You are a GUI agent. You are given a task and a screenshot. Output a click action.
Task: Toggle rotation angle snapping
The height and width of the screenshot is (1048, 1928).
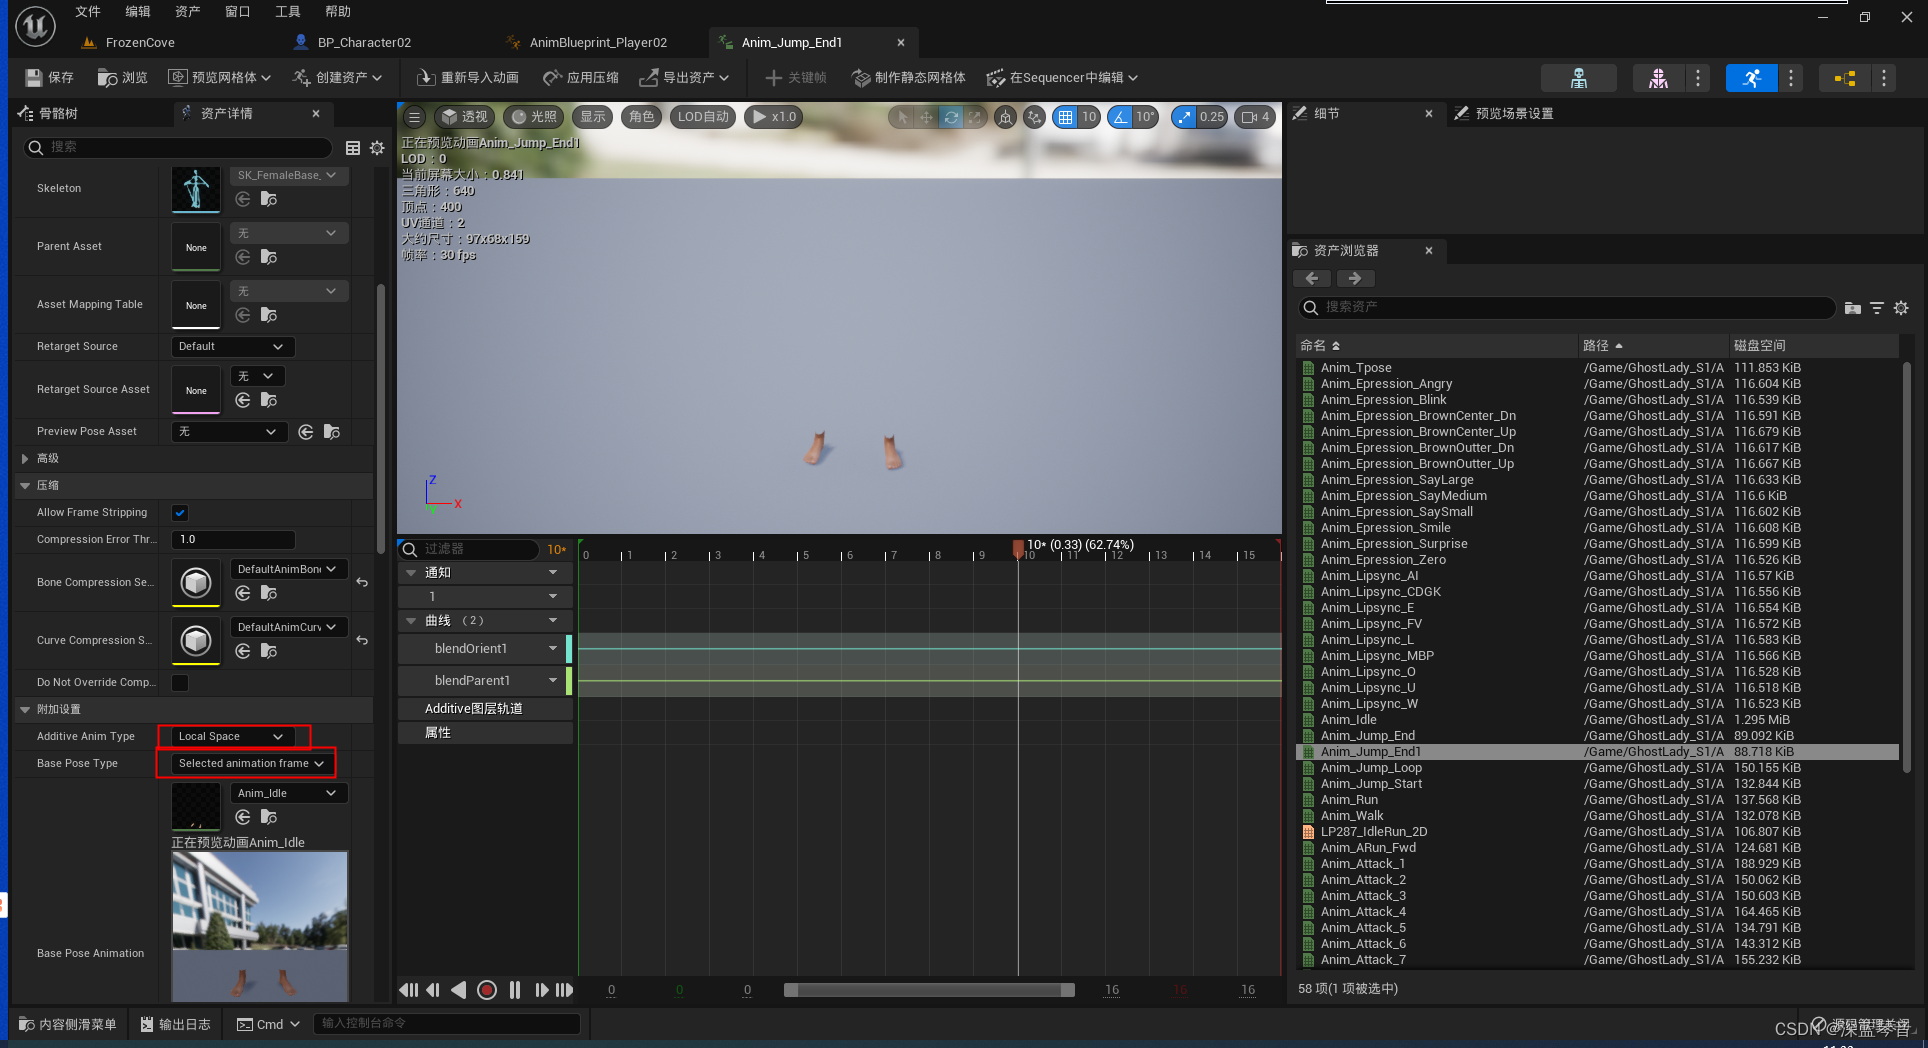tap(1121, 117)
